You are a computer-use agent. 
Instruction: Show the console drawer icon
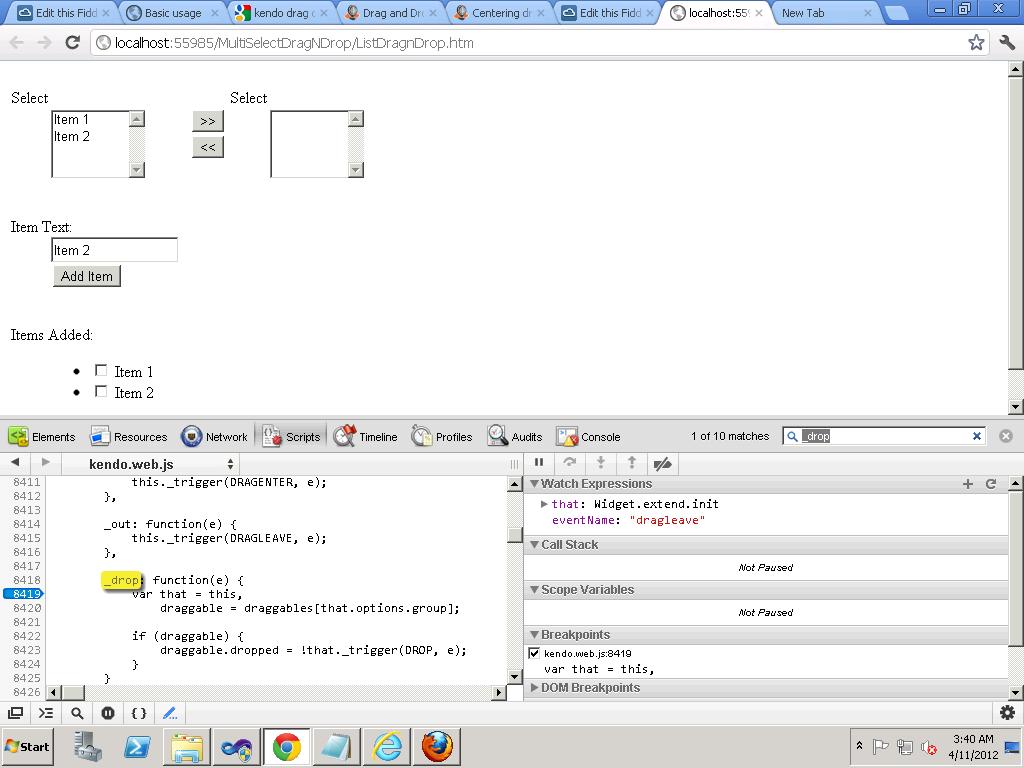pyautogui.click(x=46, y=713)
